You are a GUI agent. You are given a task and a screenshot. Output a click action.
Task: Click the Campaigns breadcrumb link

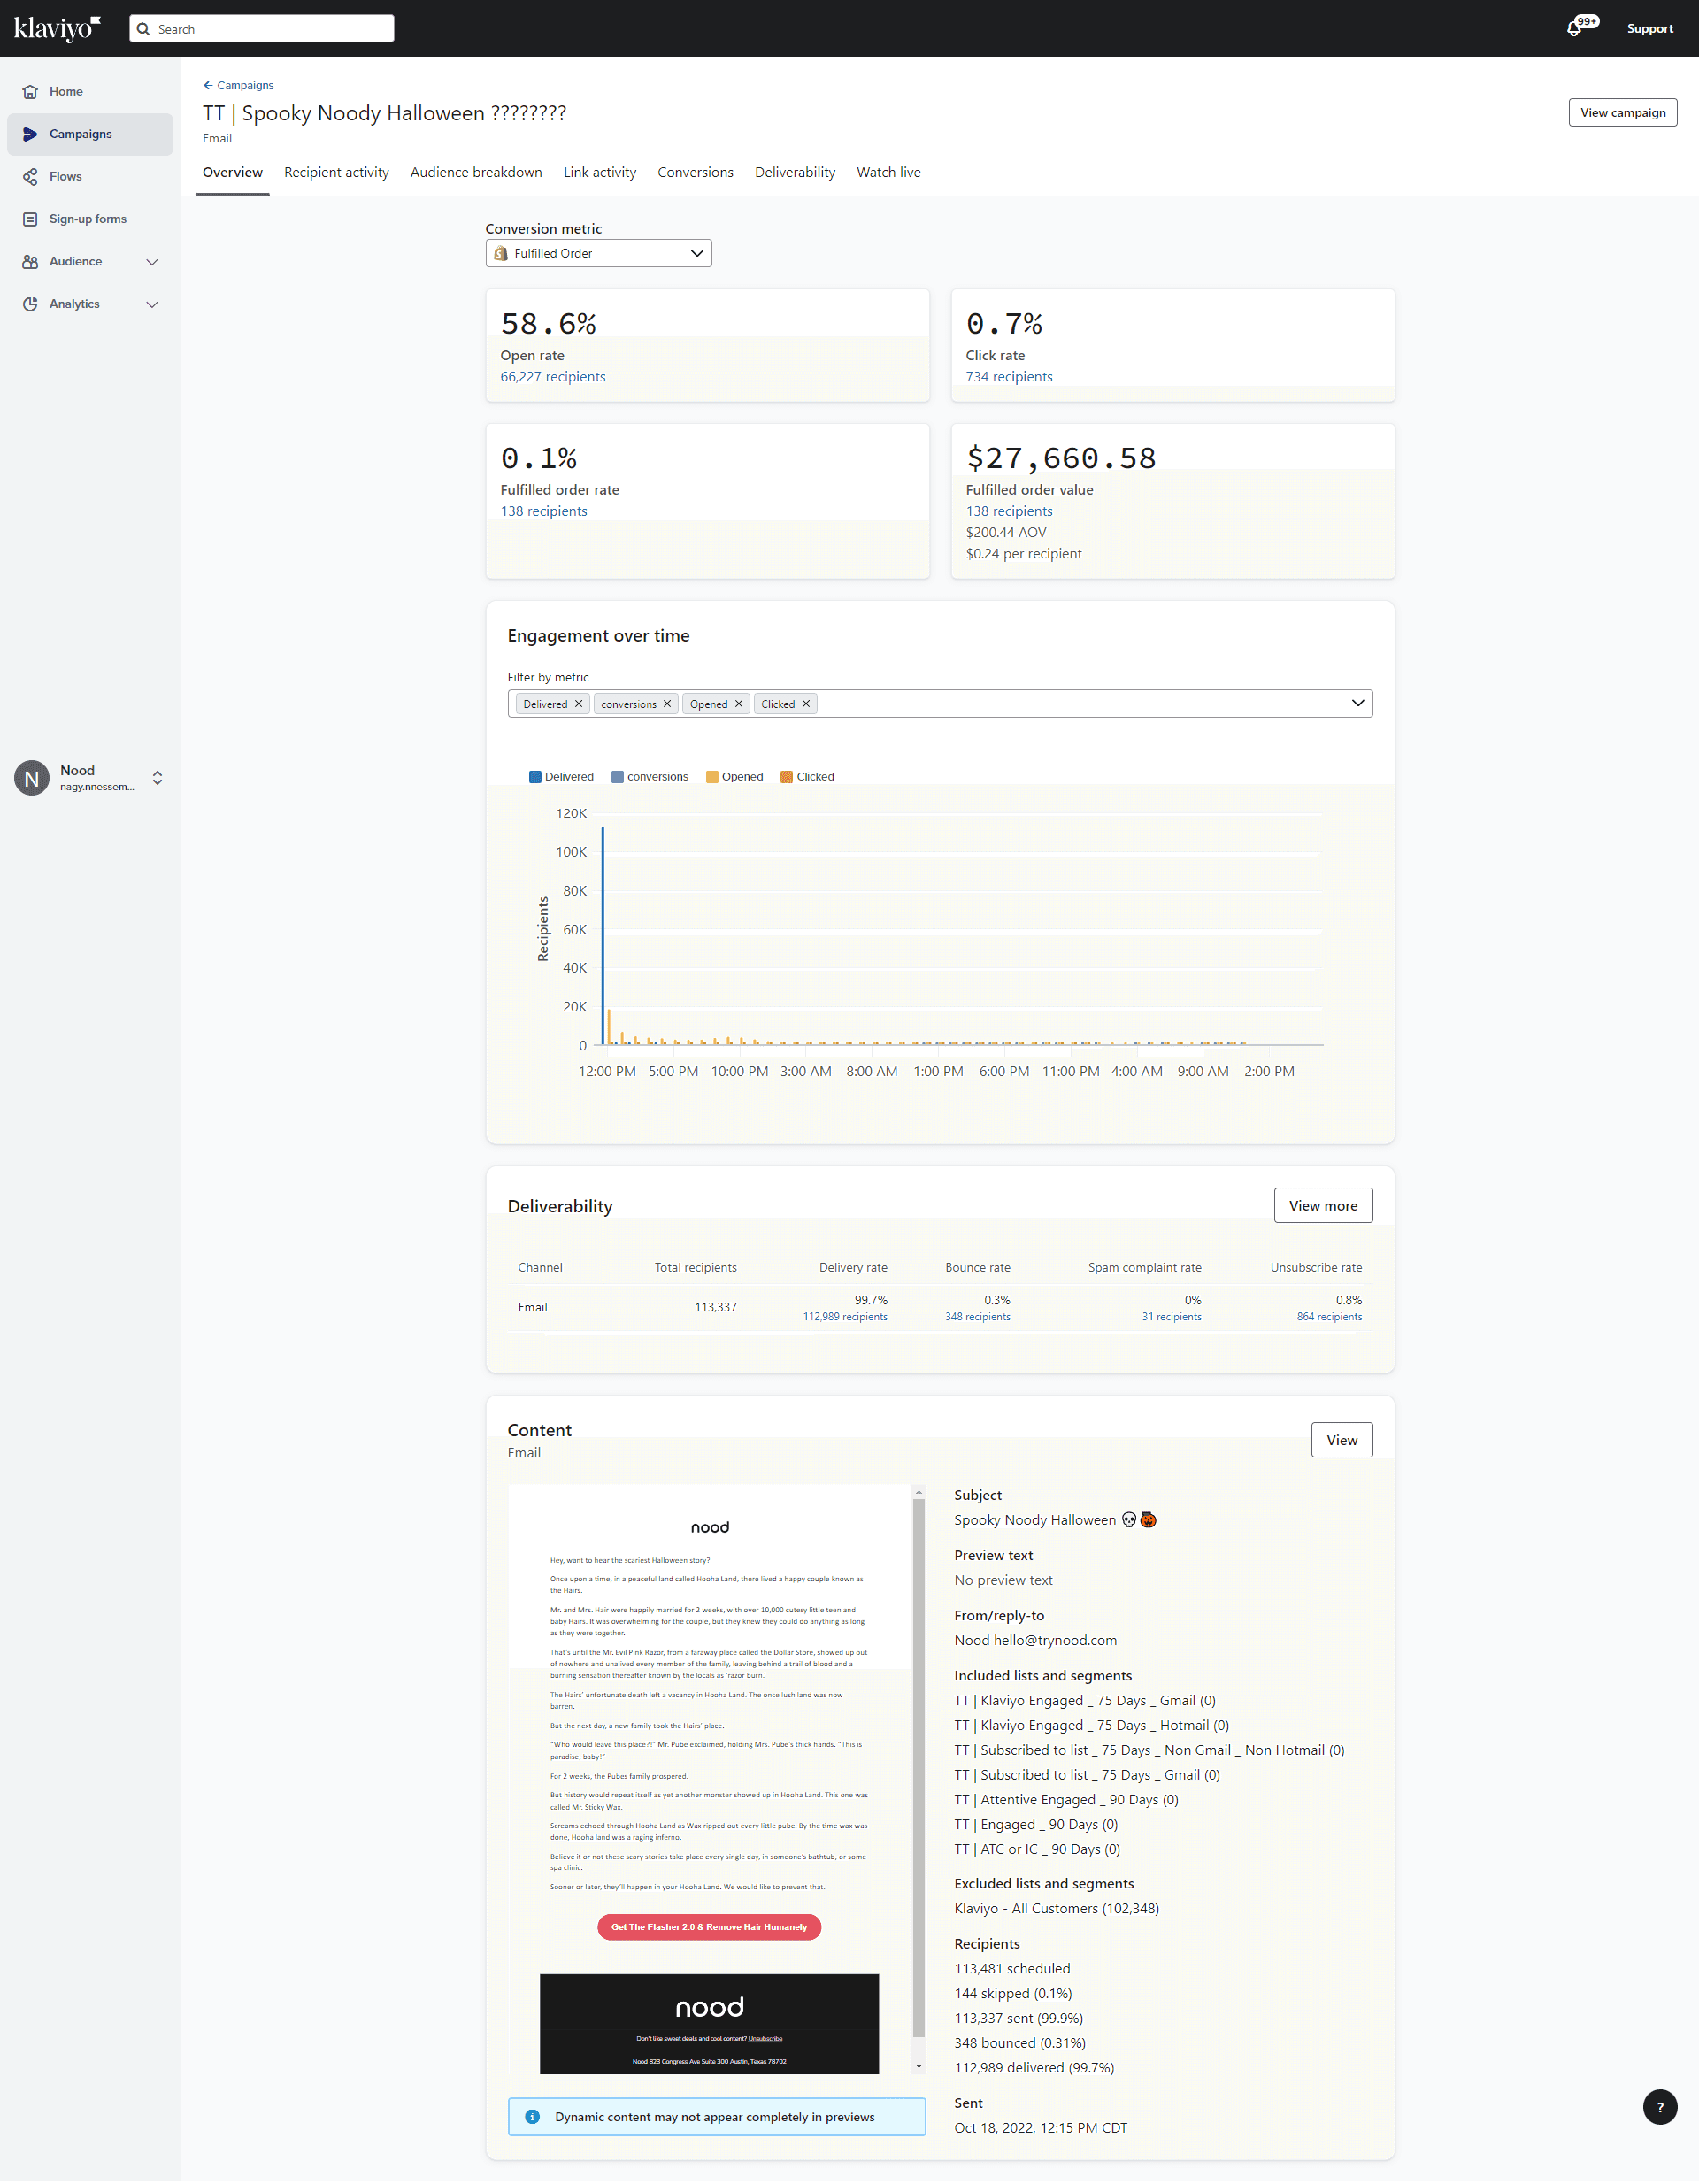(245, 86)
